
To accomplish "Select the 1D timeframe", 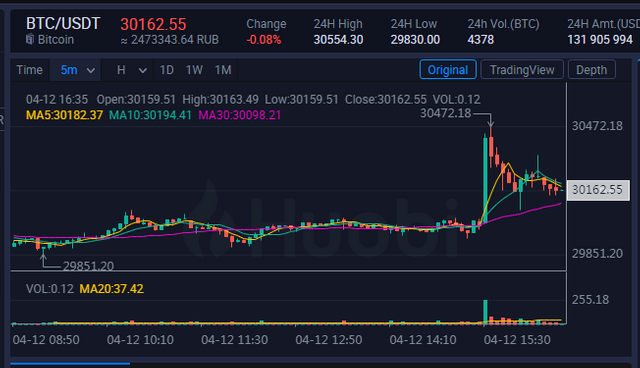I will tap(167, 70).
